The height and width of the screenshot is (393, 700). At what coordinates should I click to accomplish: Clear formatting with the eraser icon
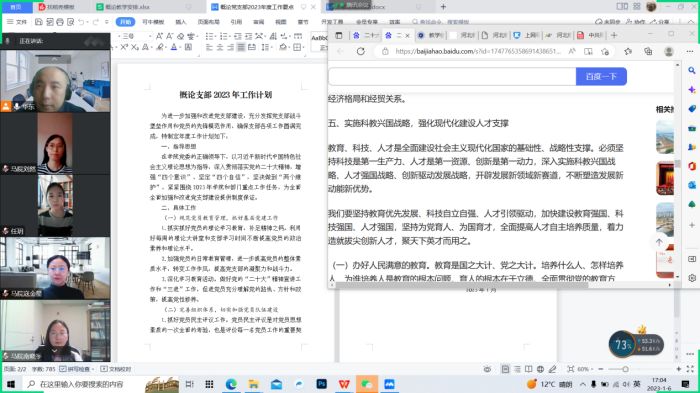pos(181,36)
